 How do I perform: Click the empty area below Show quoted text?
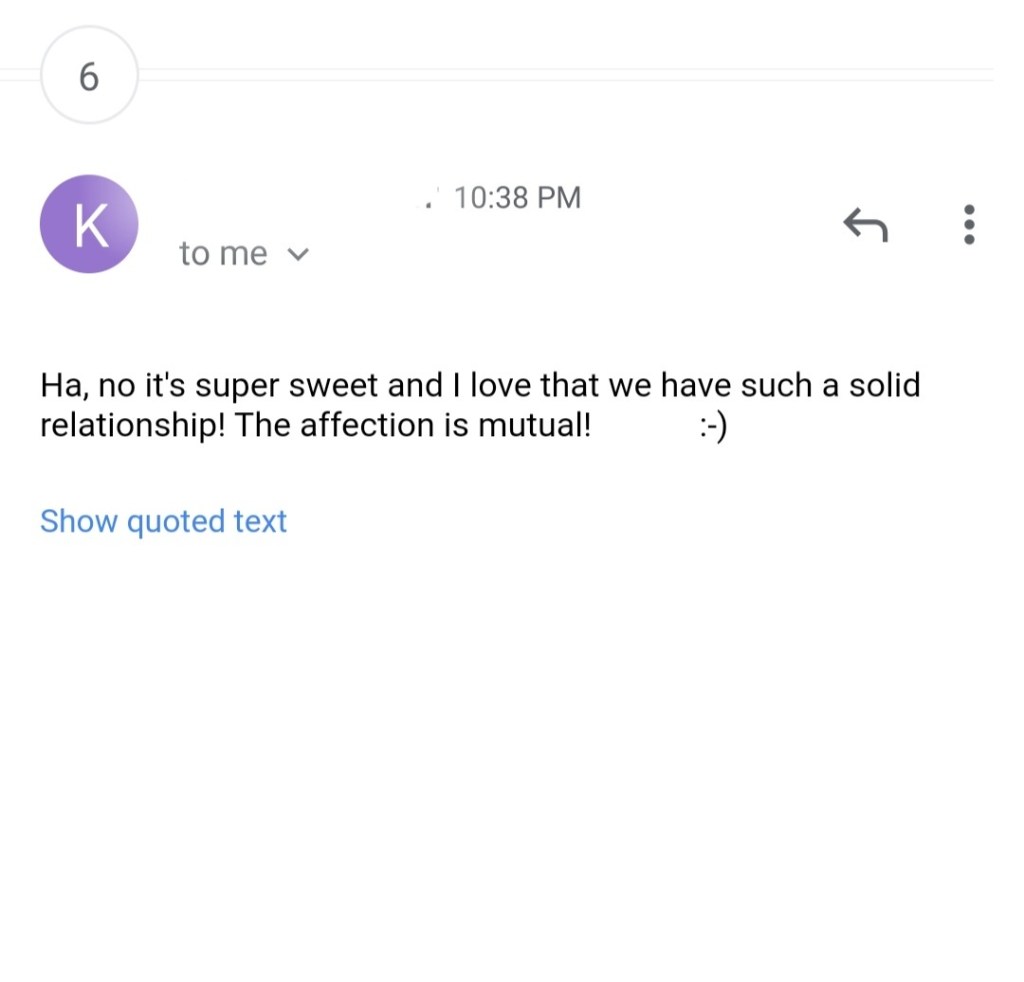click(500, 750)
